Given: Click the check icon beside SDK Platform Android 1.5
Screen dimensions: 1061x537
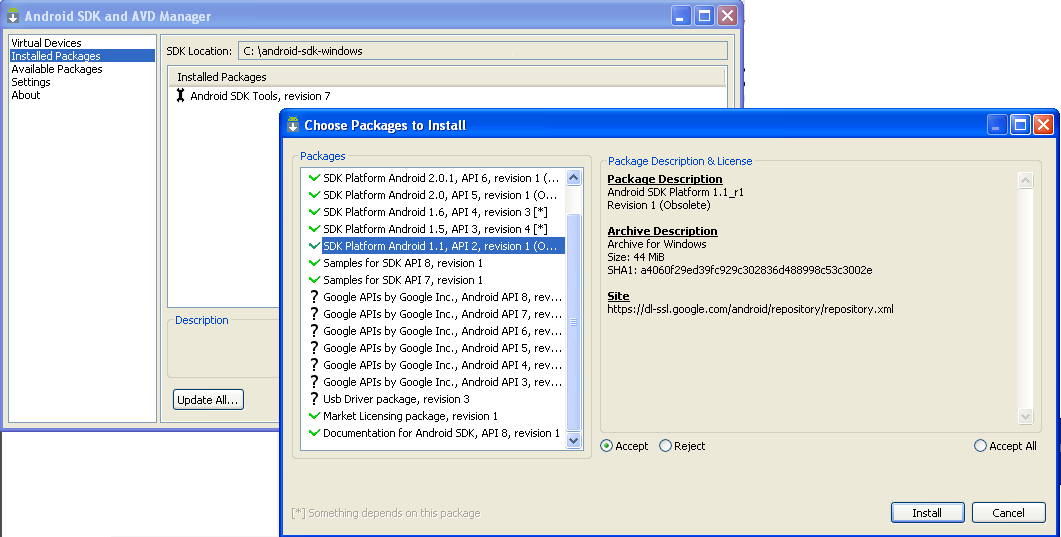Looking at the screenshot, I should click(314, 229).
